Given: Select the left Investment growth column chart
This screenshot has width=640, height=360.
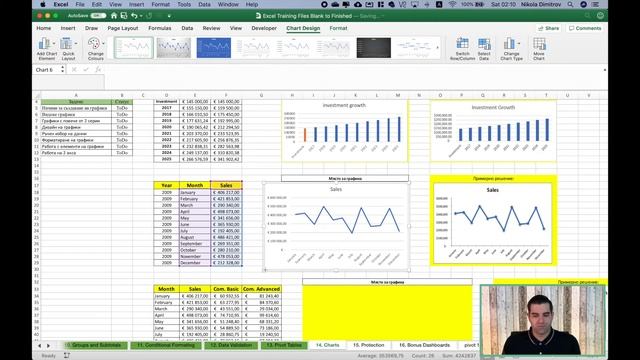Looking at the screenshot, I should click(x=344, y=131).
